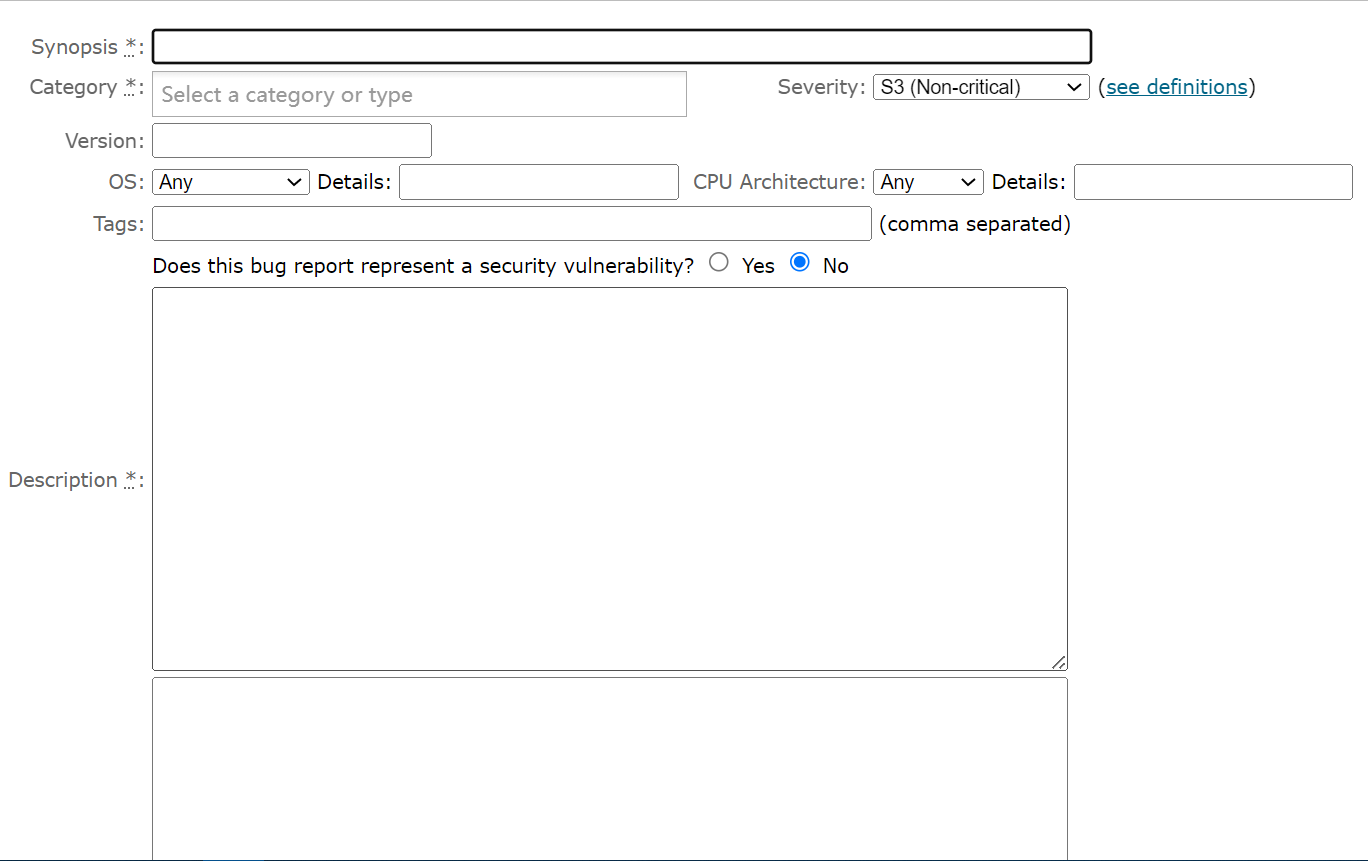The width and height of the screenshot is (1368, 861).
Task: Click the Description label
Action: (x=76, y=480)
